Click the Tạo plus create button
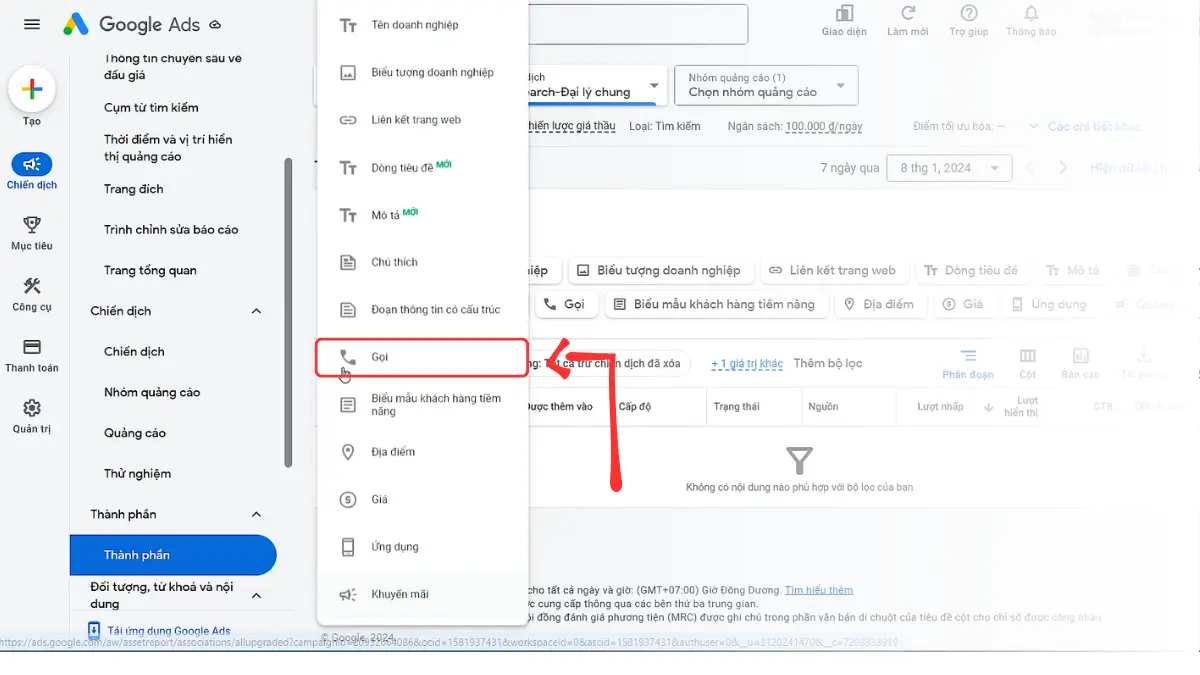 [32, 90]
